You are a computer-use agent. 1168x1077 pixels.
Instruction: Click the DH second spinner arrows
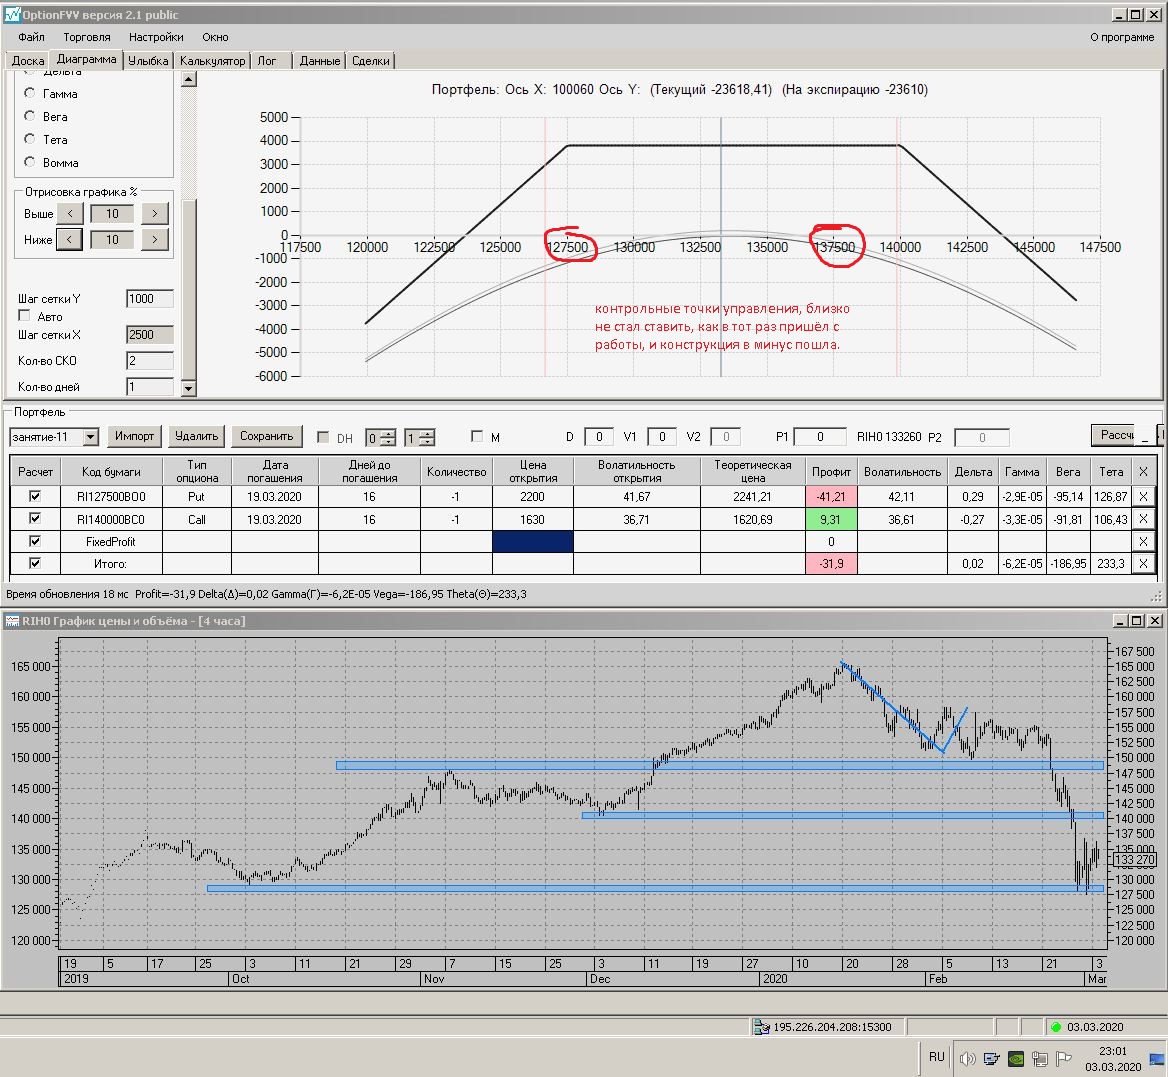pyautogui.click(x=427, y=438)
